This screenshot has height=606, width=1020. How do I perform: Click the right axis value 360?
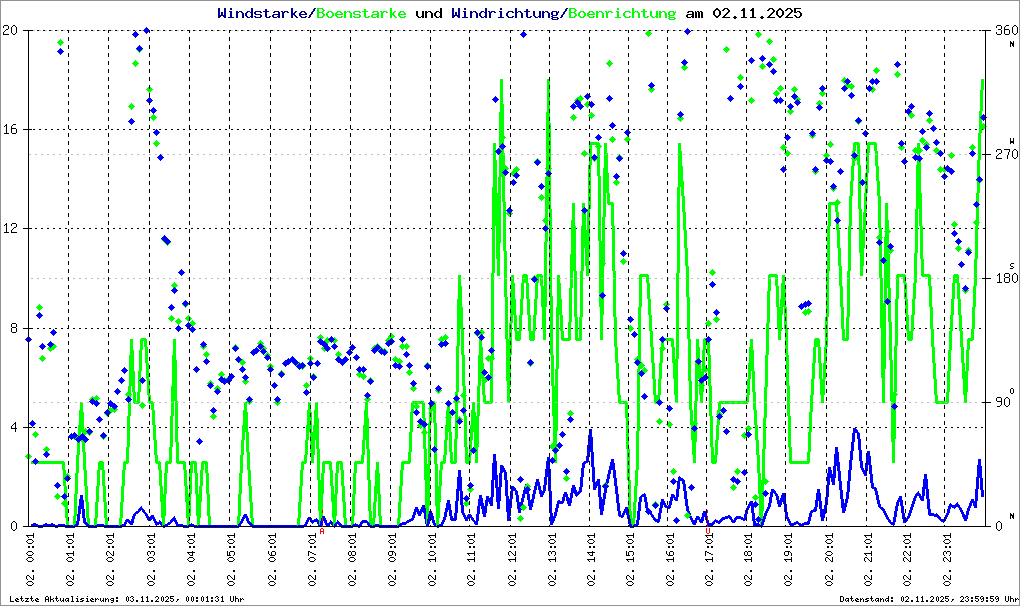tap(1006, 30)
